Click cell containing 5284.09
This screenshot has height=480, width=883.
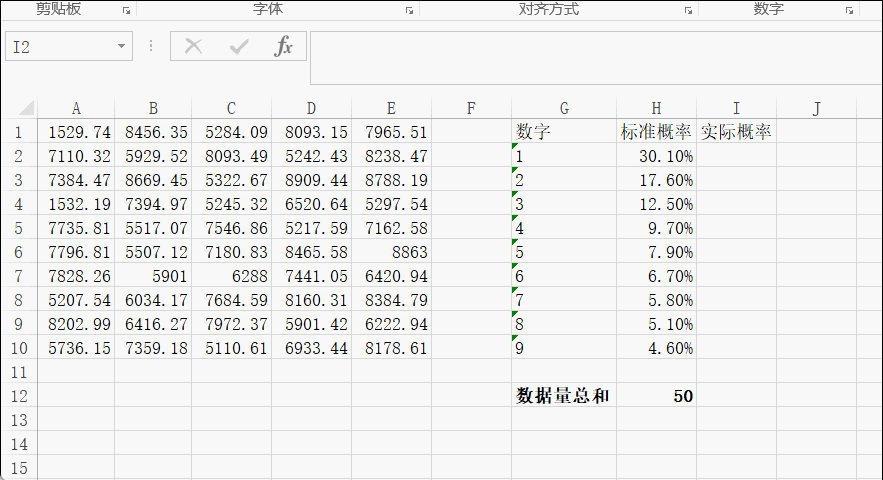pyautogui.click(x=231, y=132)
